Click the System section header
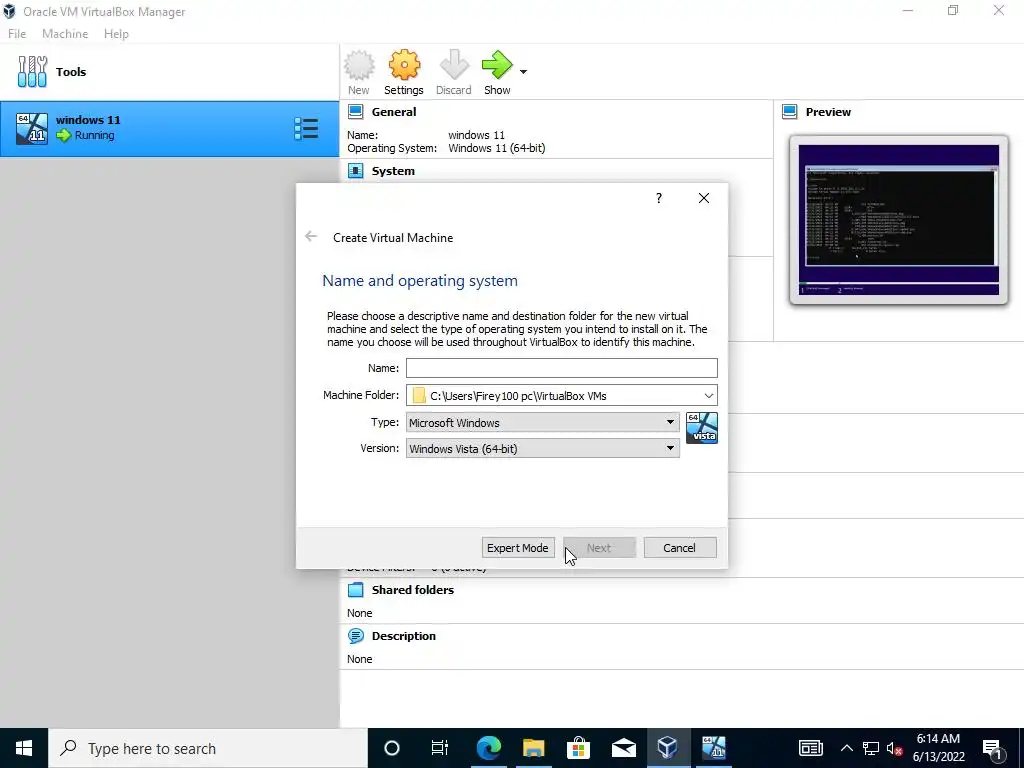The width and height of the screenshot is (1024, 768). tap(393, 171)
